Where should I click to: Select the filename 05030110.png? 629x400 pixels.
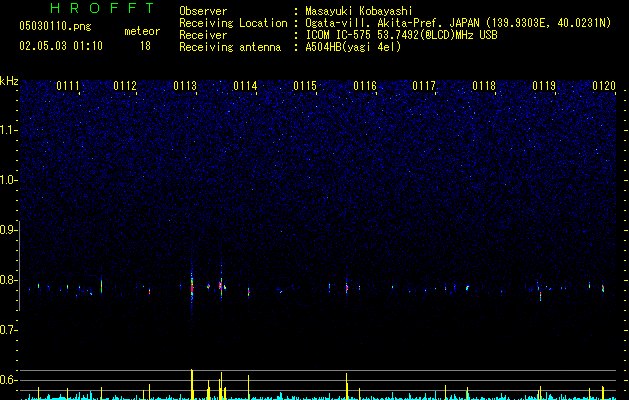tap(55, 26)
